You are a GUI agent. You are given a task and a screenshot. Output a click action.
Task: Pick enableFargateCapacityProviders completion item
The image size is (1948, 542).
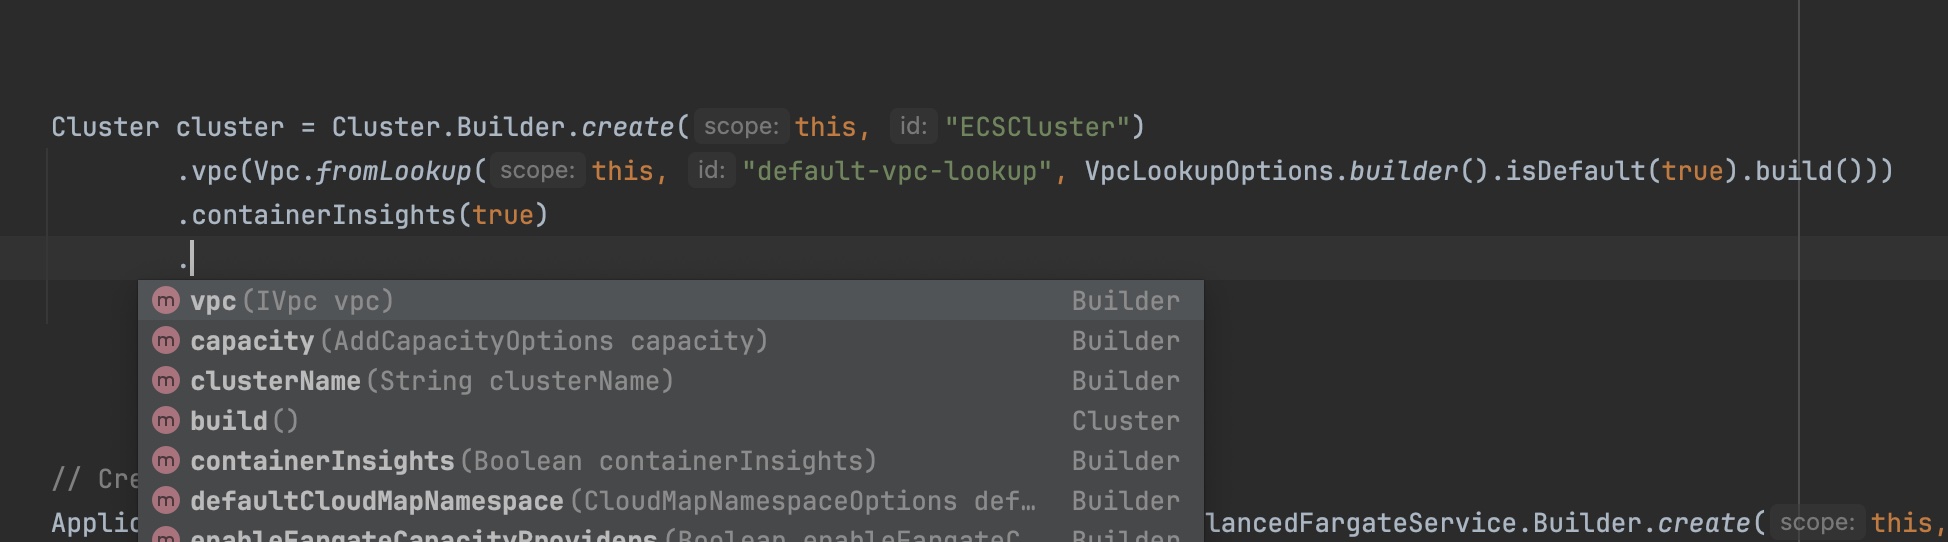pyautogui.click(x=671, y=533)
